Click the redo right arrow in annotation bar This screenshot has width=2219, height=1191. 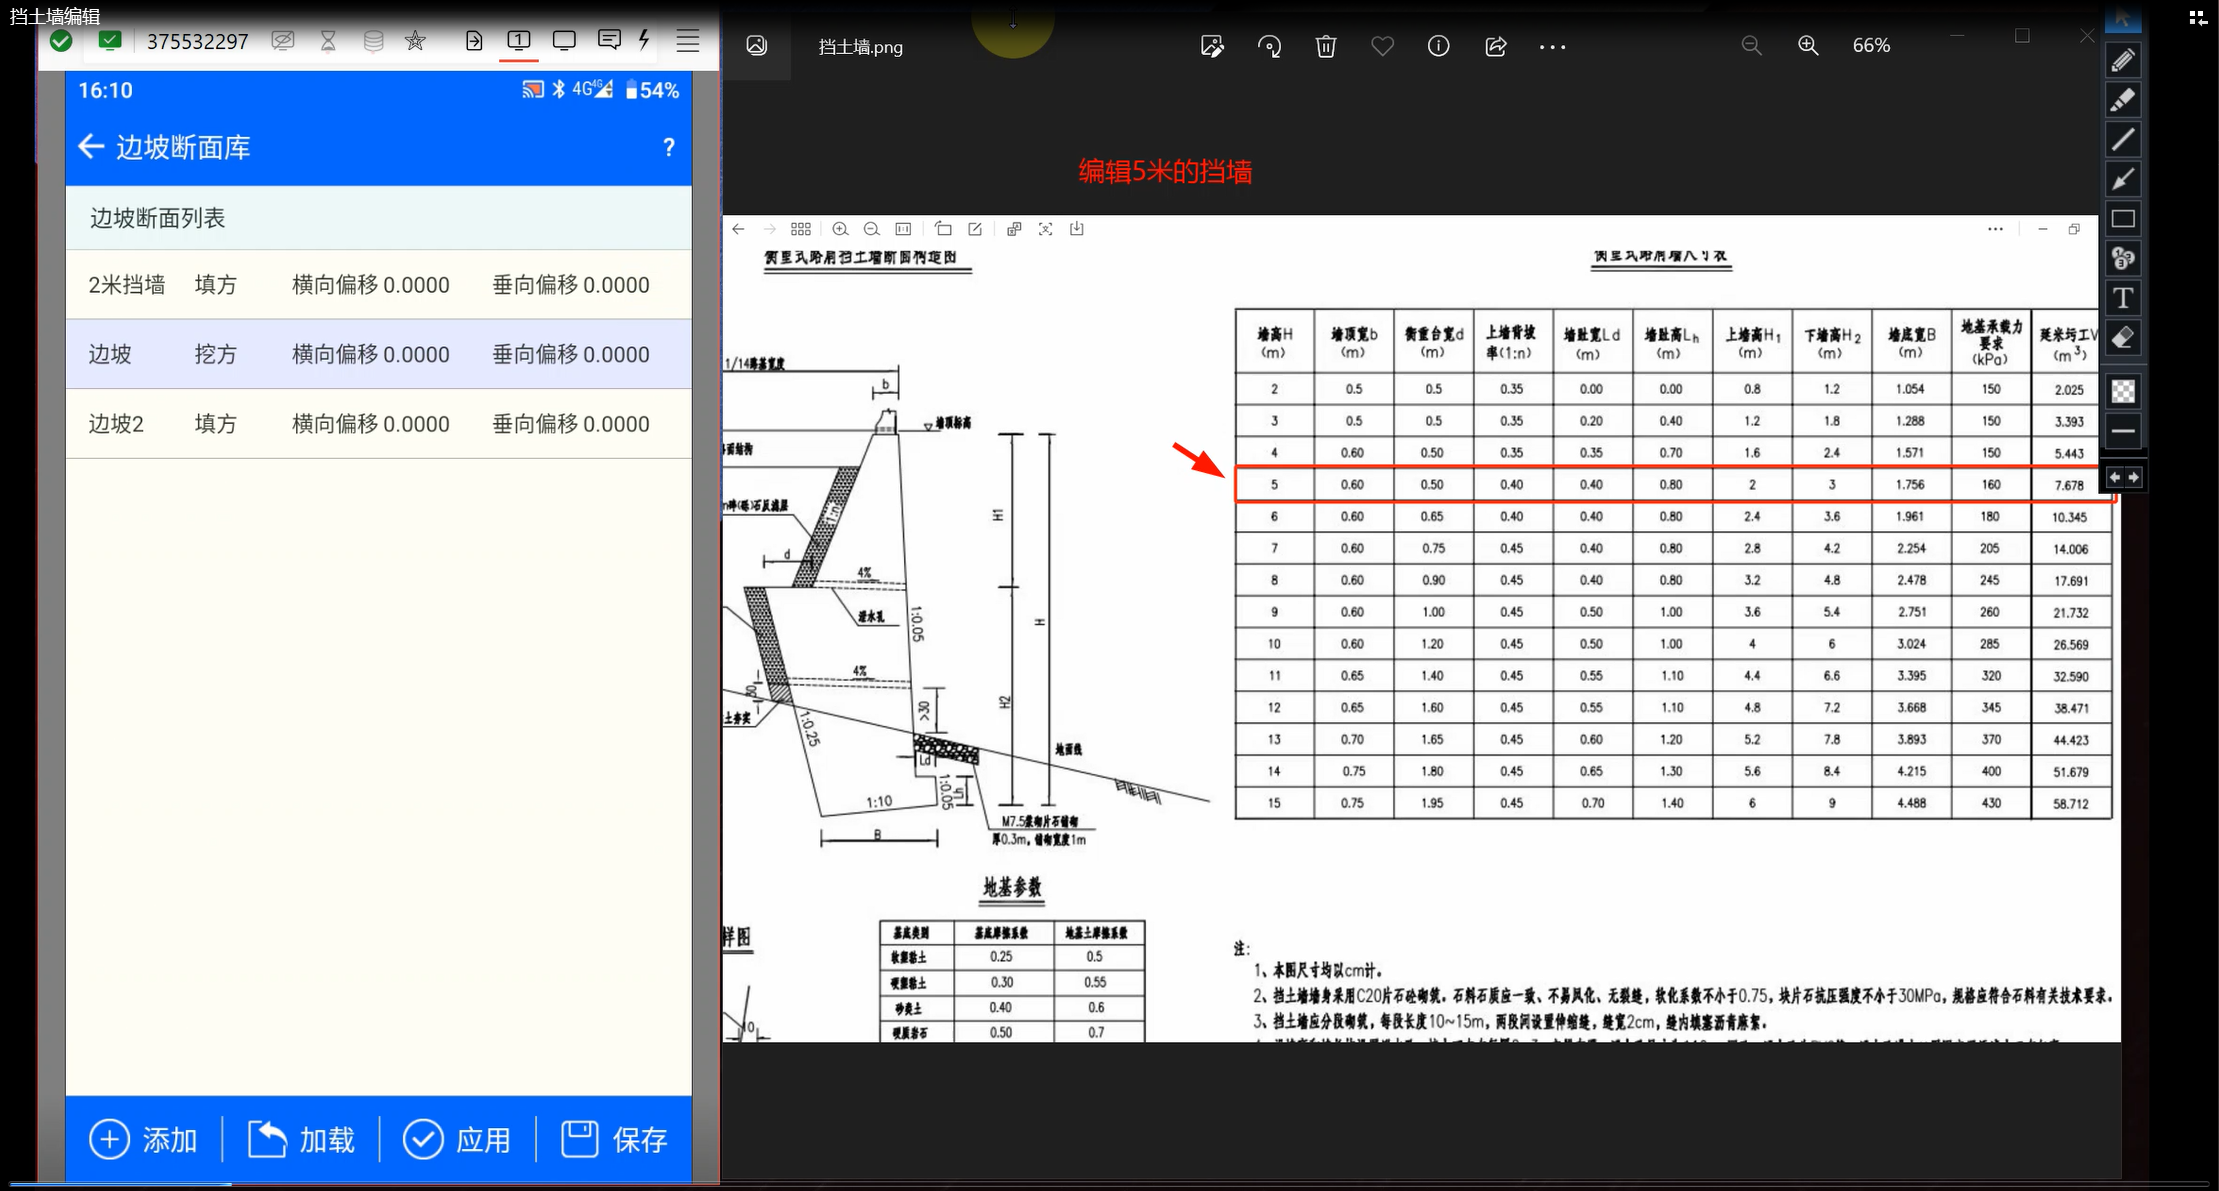tap(2133, 478)
